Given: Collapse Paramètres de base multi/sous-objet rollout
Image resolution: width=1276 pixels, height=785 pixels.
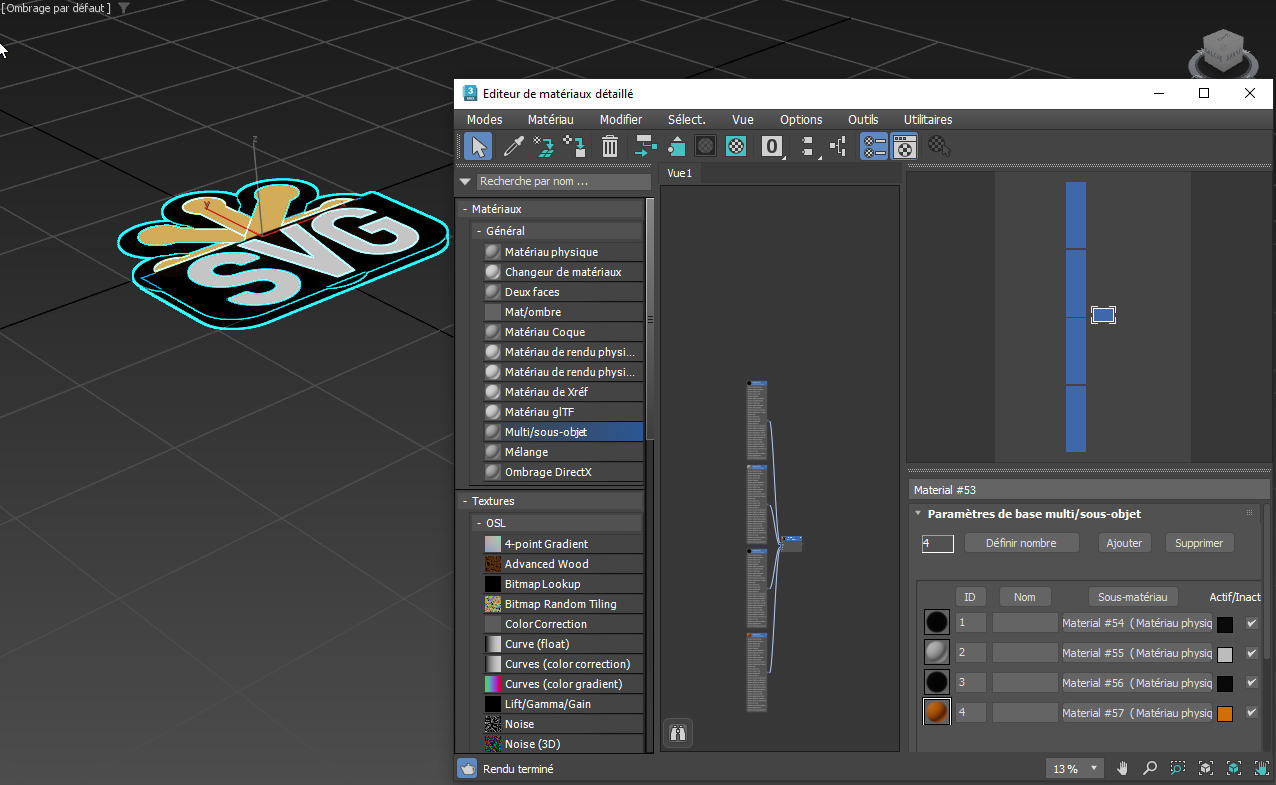Looking at the screenshot, I should [918, 514].
